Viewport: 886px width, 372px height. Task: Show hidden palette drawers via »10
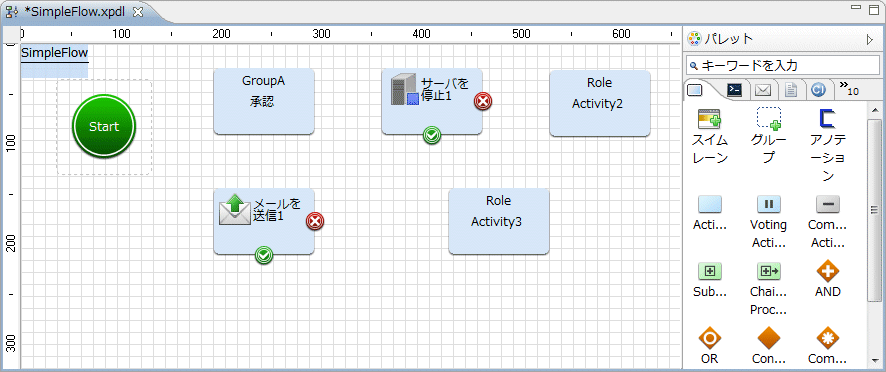click(849, 89)
